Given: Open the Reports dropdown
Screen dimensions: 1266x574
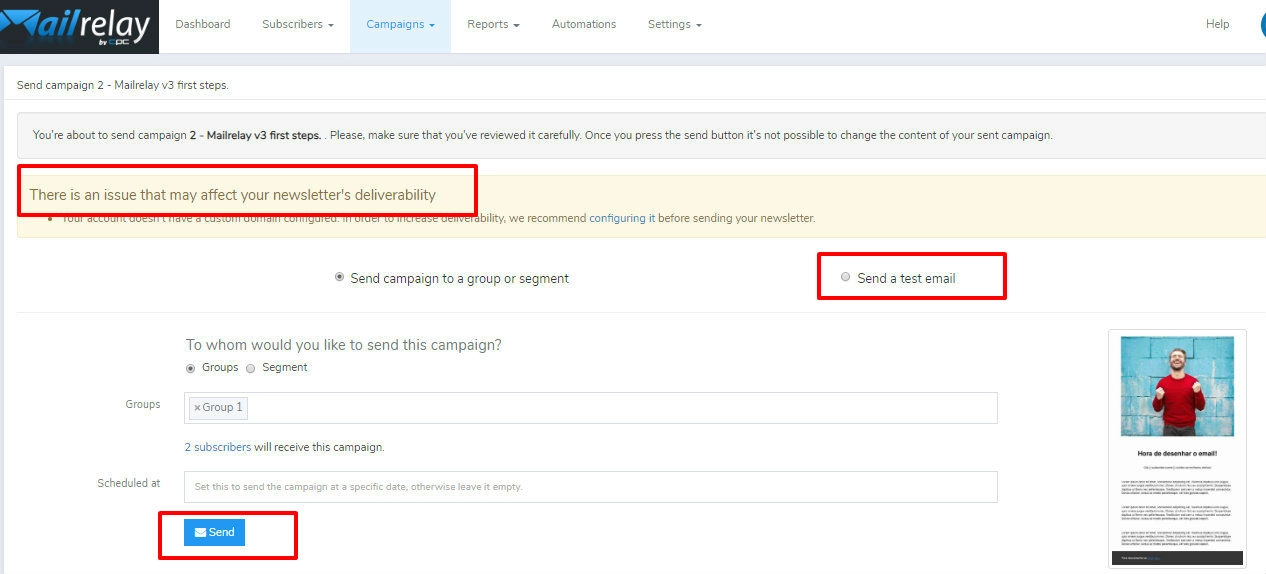Looking at the screenshot, I should pyautogui.click(x=493, y=25).
